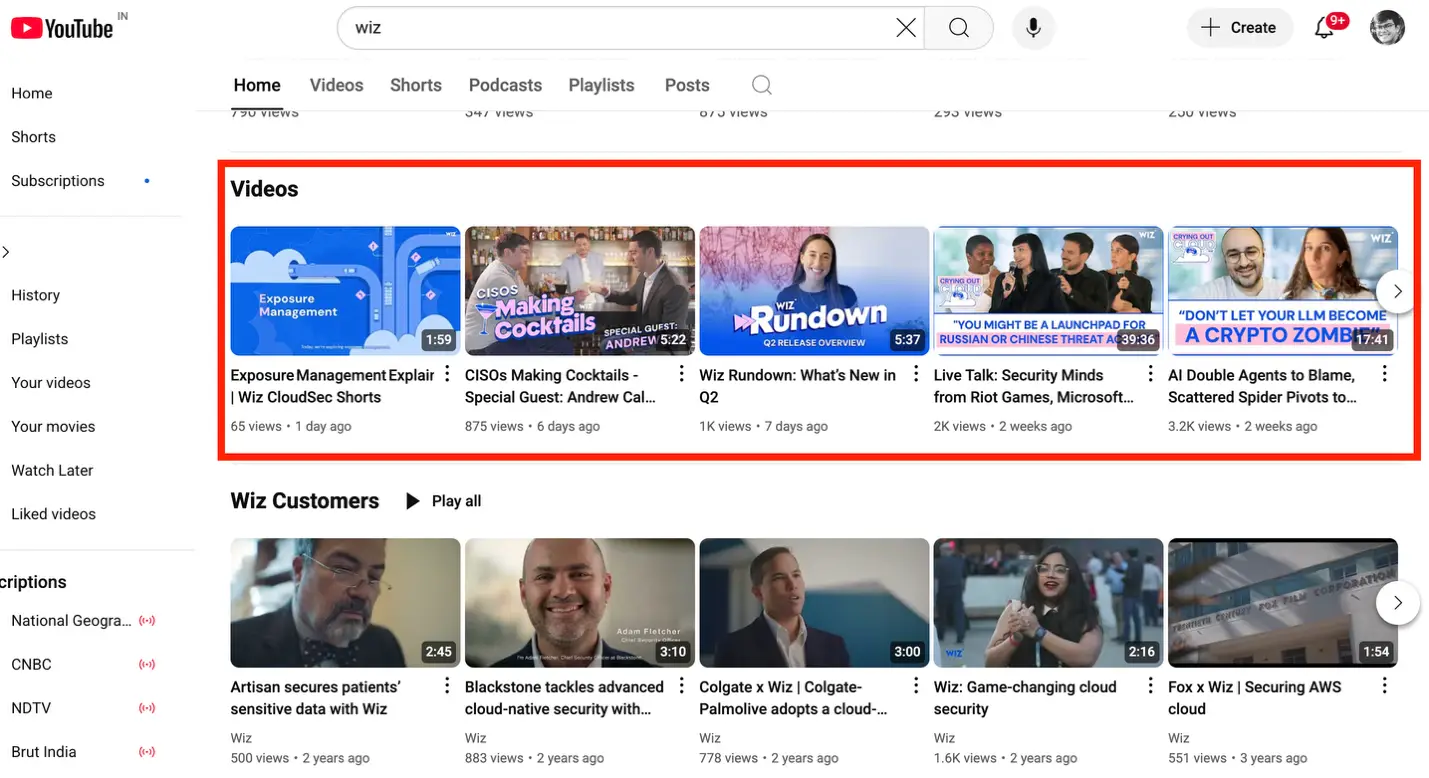1429x778 pixels.
Task: Open options for CISOs Making Cocktails video
Action: click(x=682, y=375)
